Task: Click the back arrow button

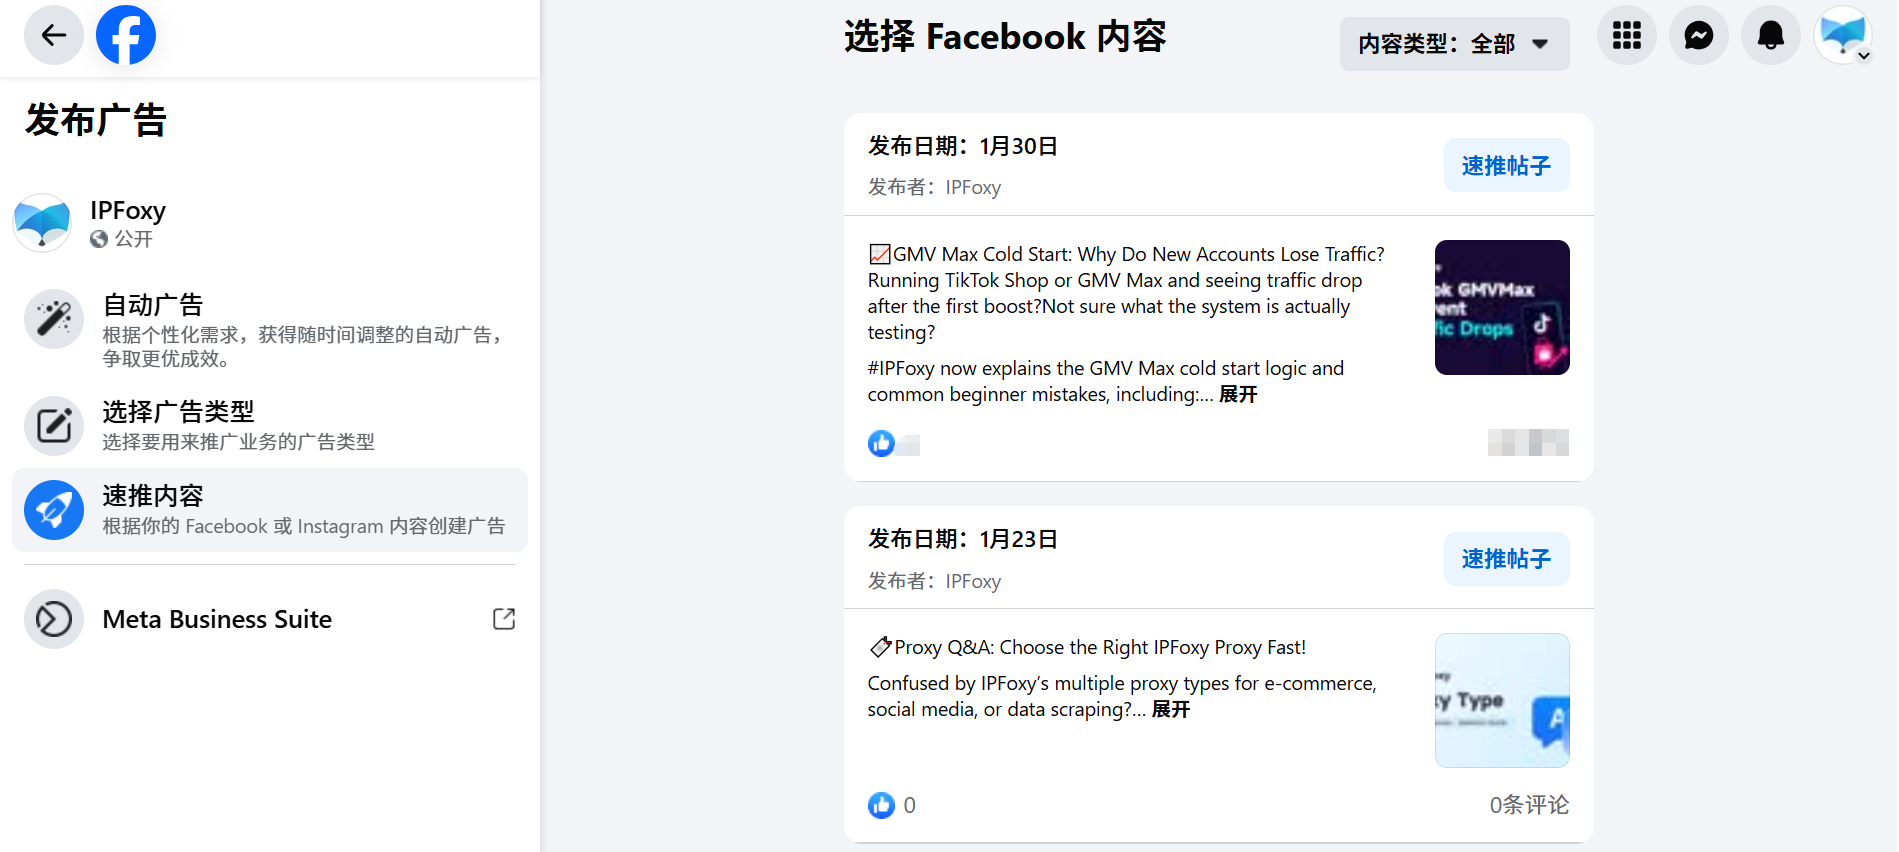Action: (53, 35)
